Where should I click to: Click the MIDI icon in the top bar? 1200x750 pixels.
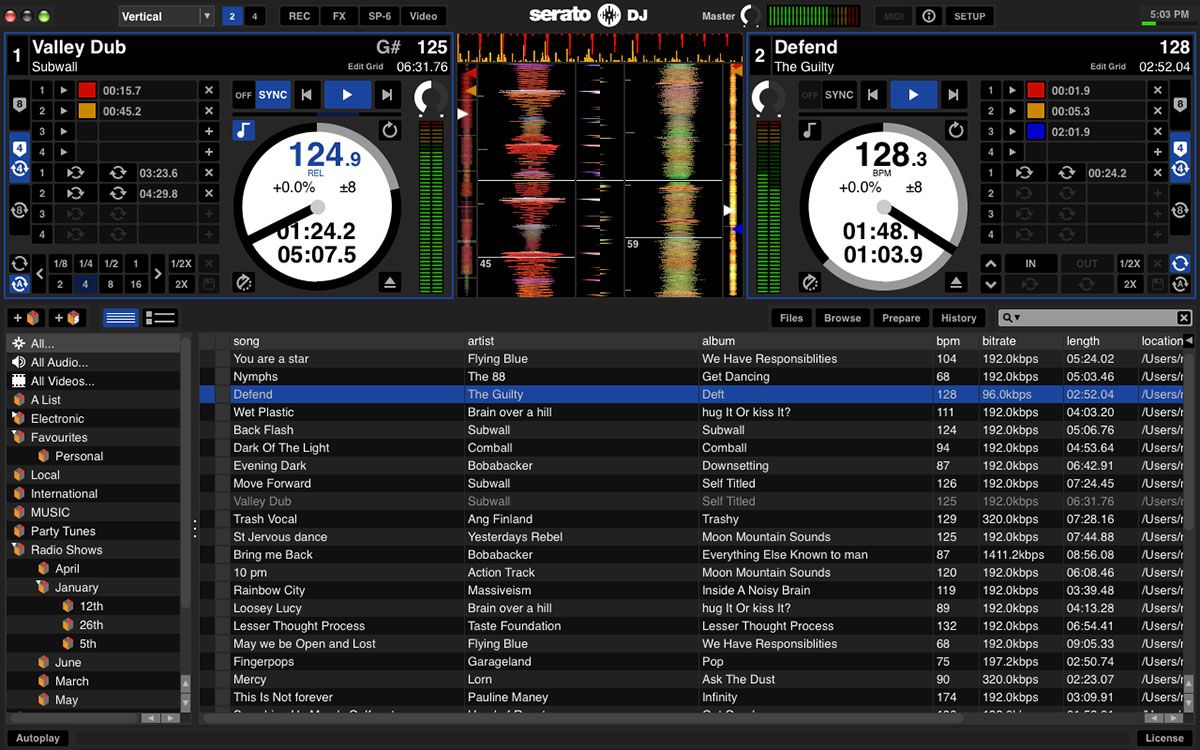(893, 15)
